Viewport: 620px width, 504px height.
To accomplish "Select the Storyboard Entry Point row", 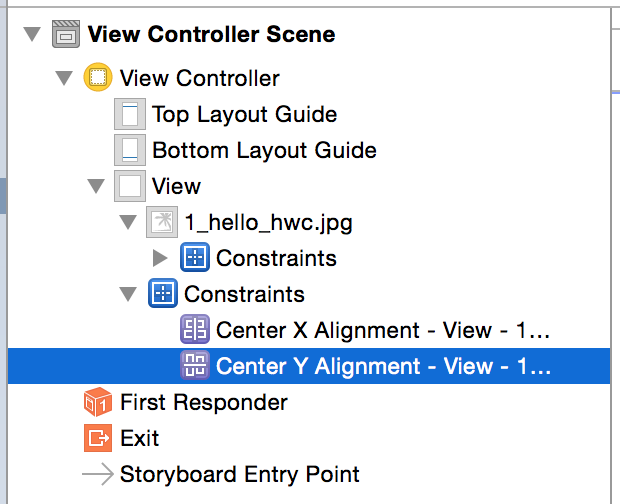I will (x=239, y=474).
